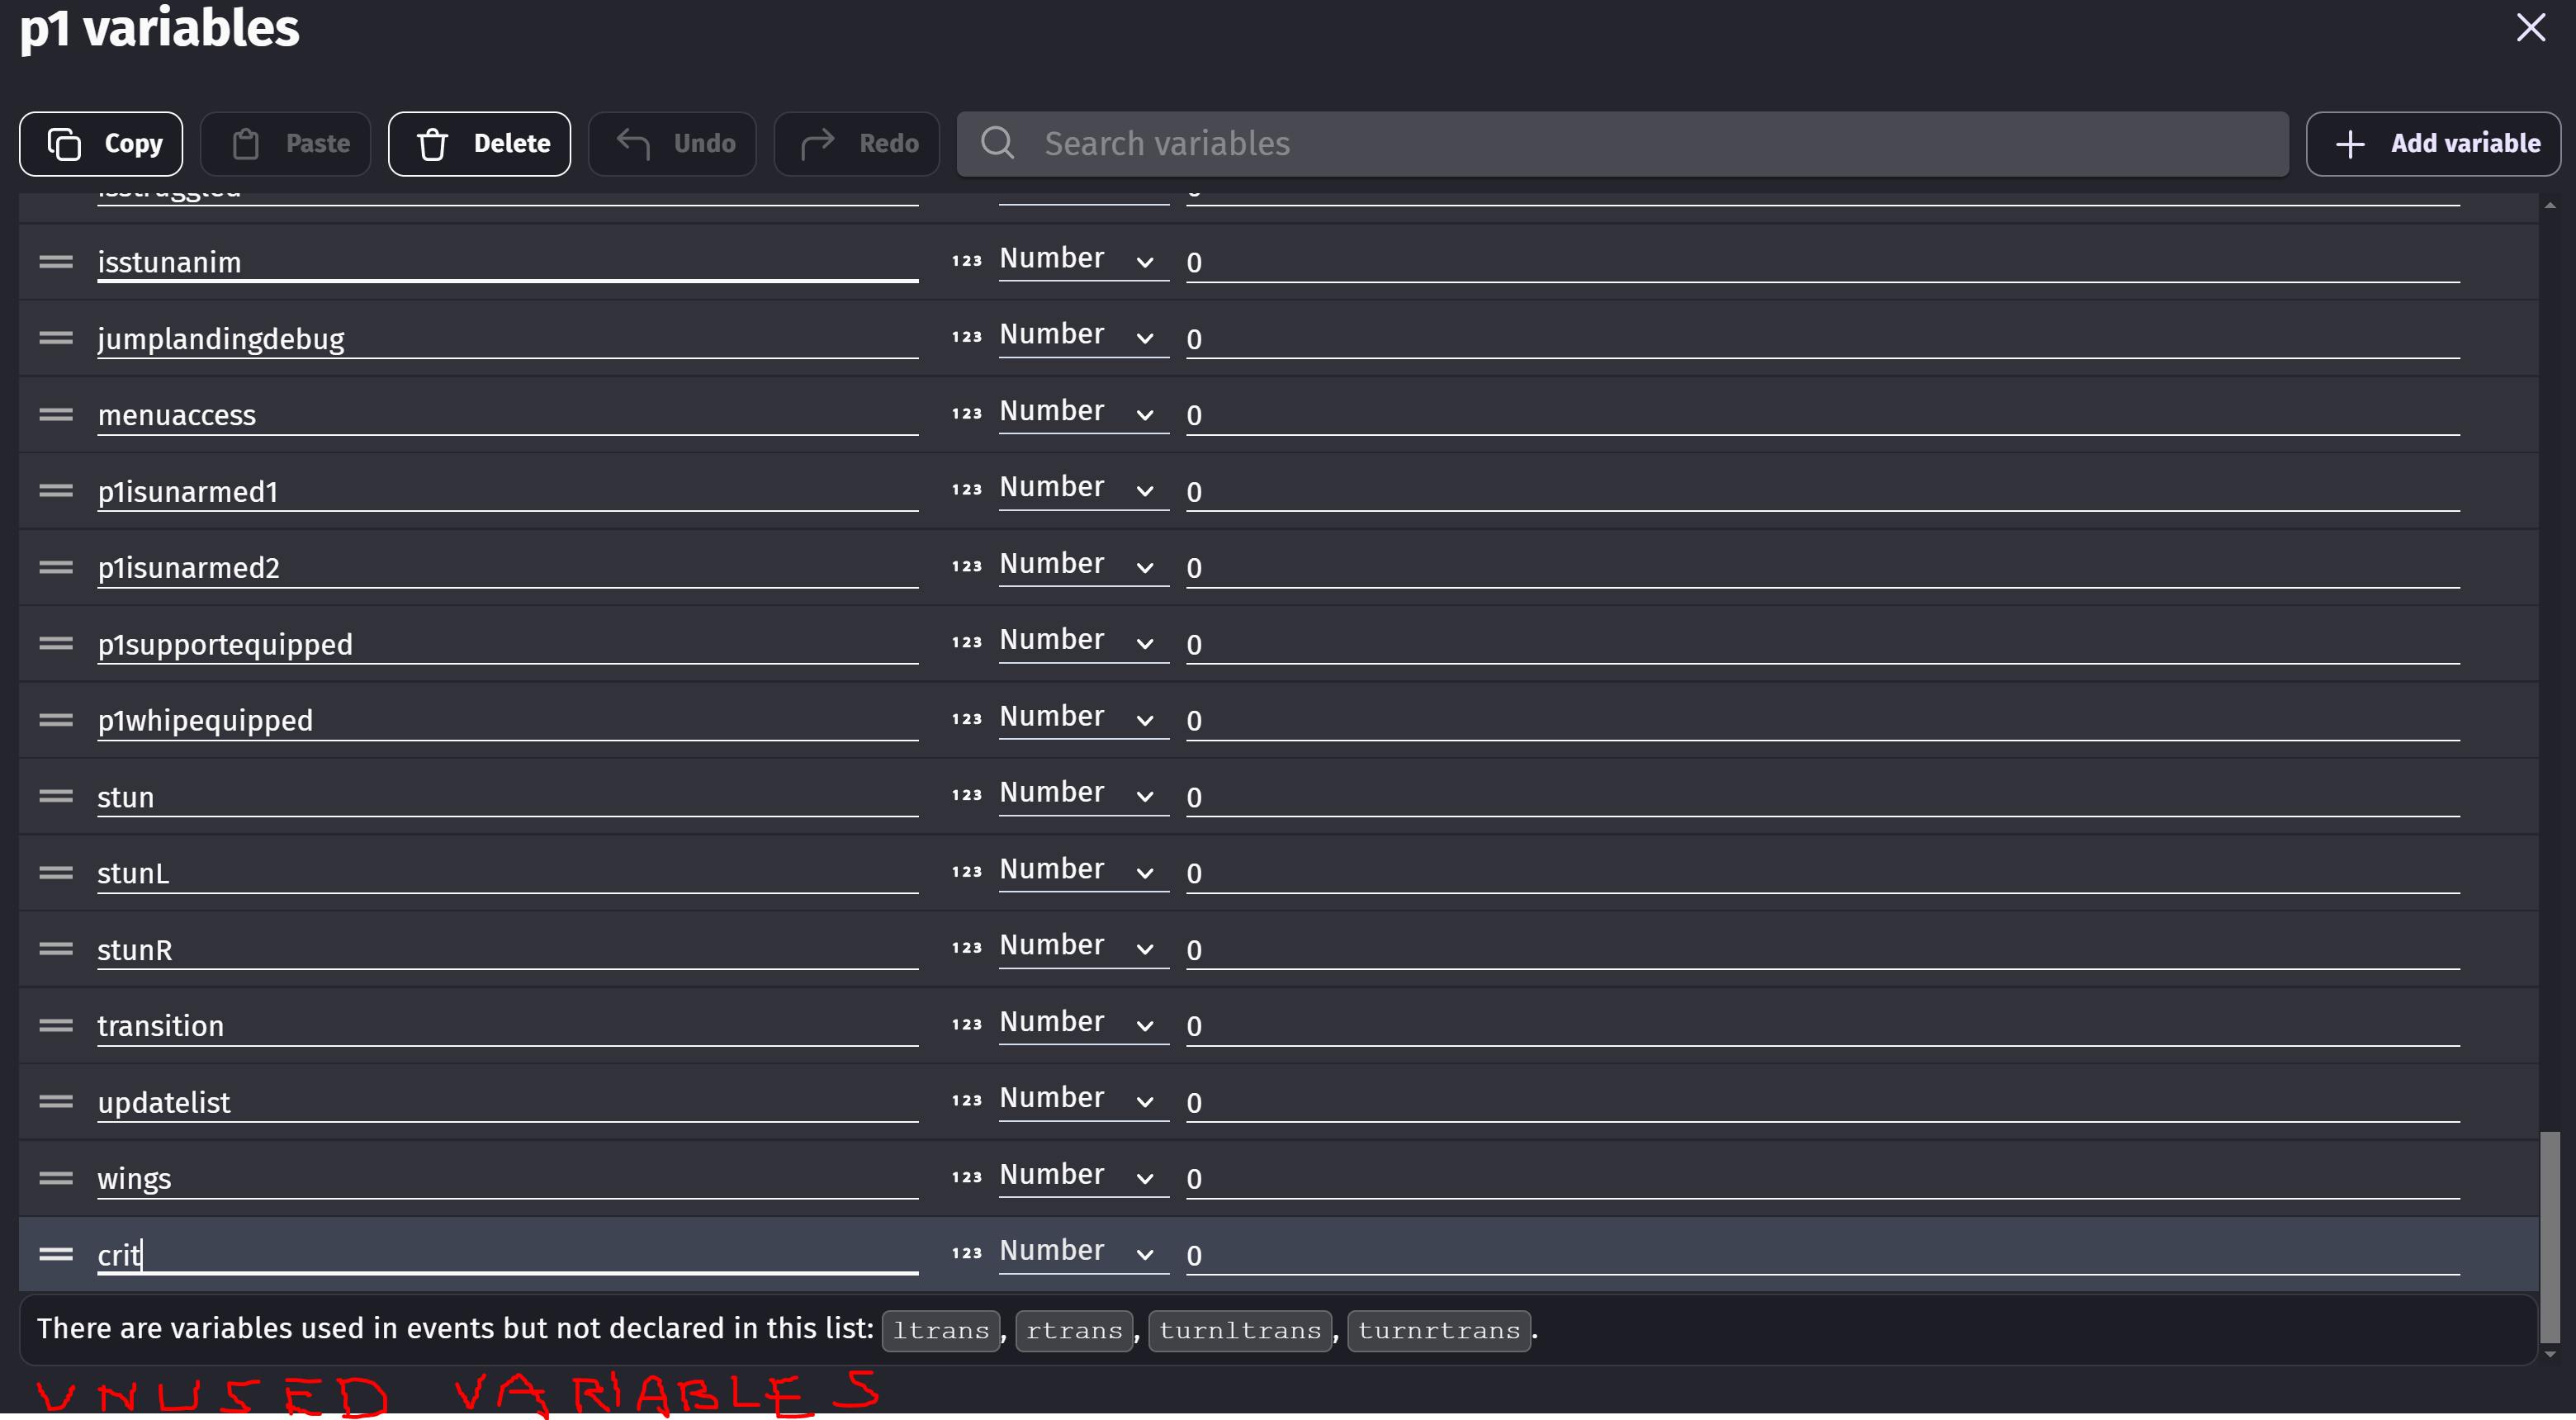The image size is (2576, 1420).
Task: Click the Copy icon button
Action: click(x=64, y=144)
